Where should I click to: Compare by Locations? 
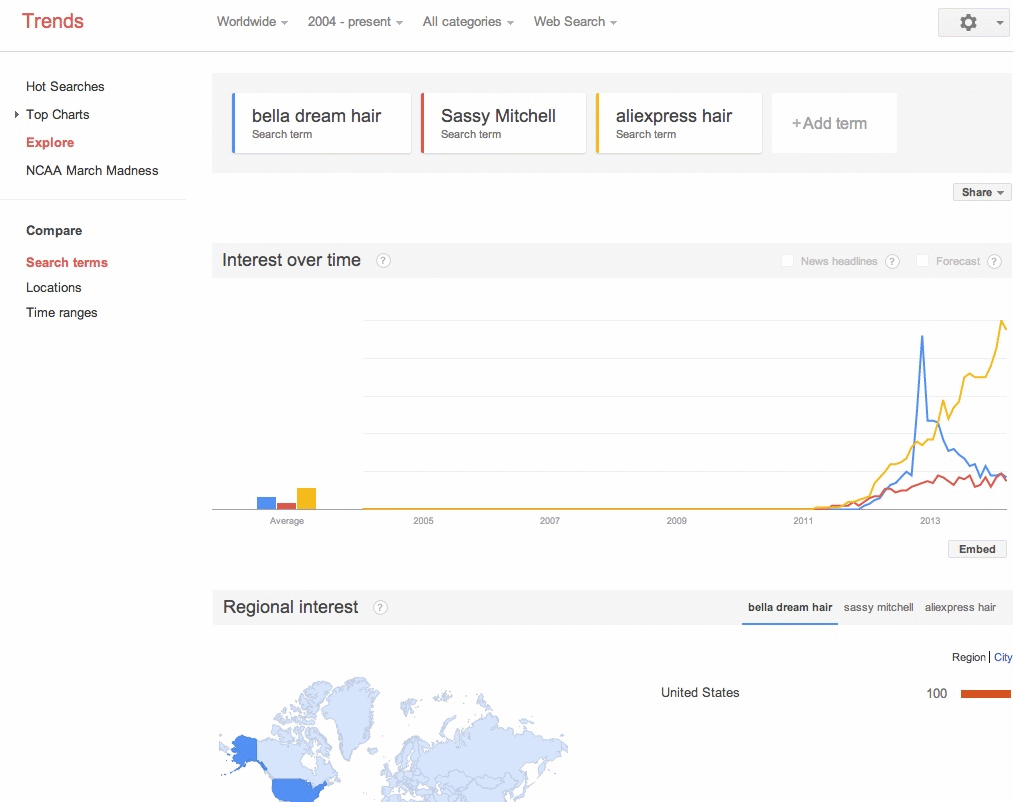coord(54,288)
